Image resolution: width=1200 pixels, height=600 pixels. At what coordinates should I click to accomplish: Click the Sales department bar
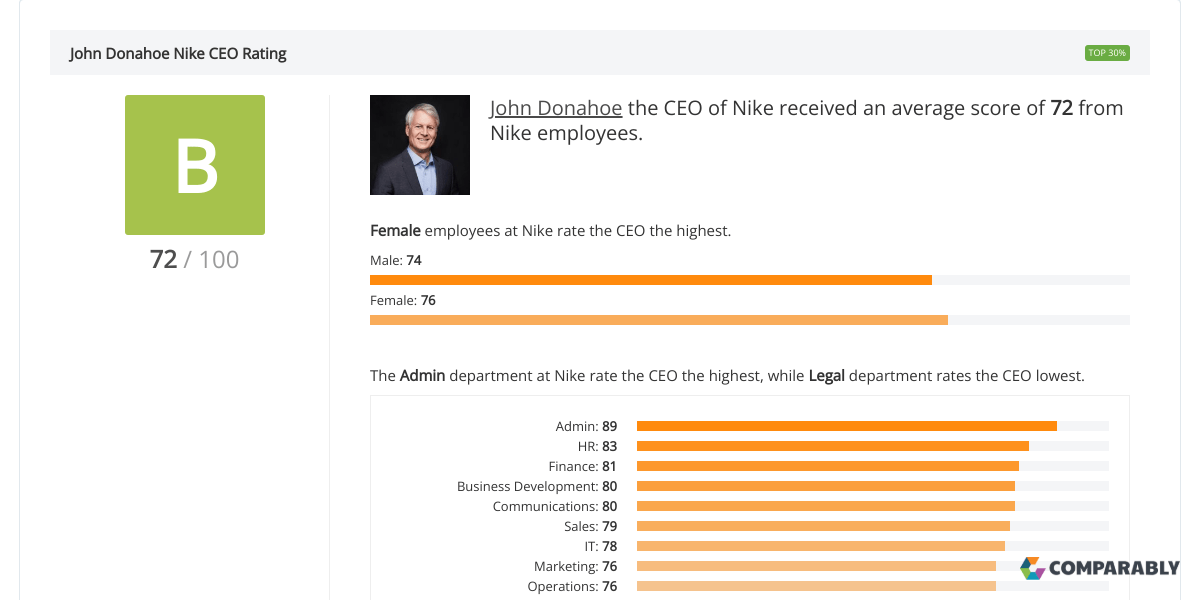[x=820, y=525]
